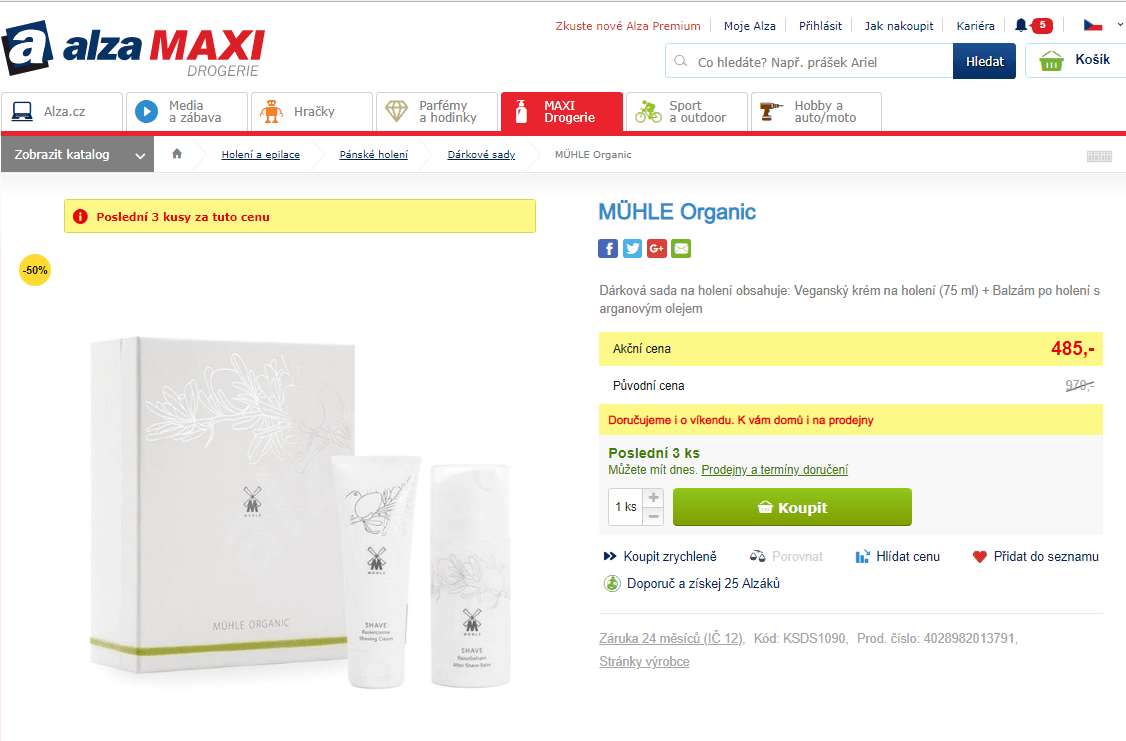Click the green Koupit button
The height and width of the screenshot is (741, 1126).
[x=792, y=507]
